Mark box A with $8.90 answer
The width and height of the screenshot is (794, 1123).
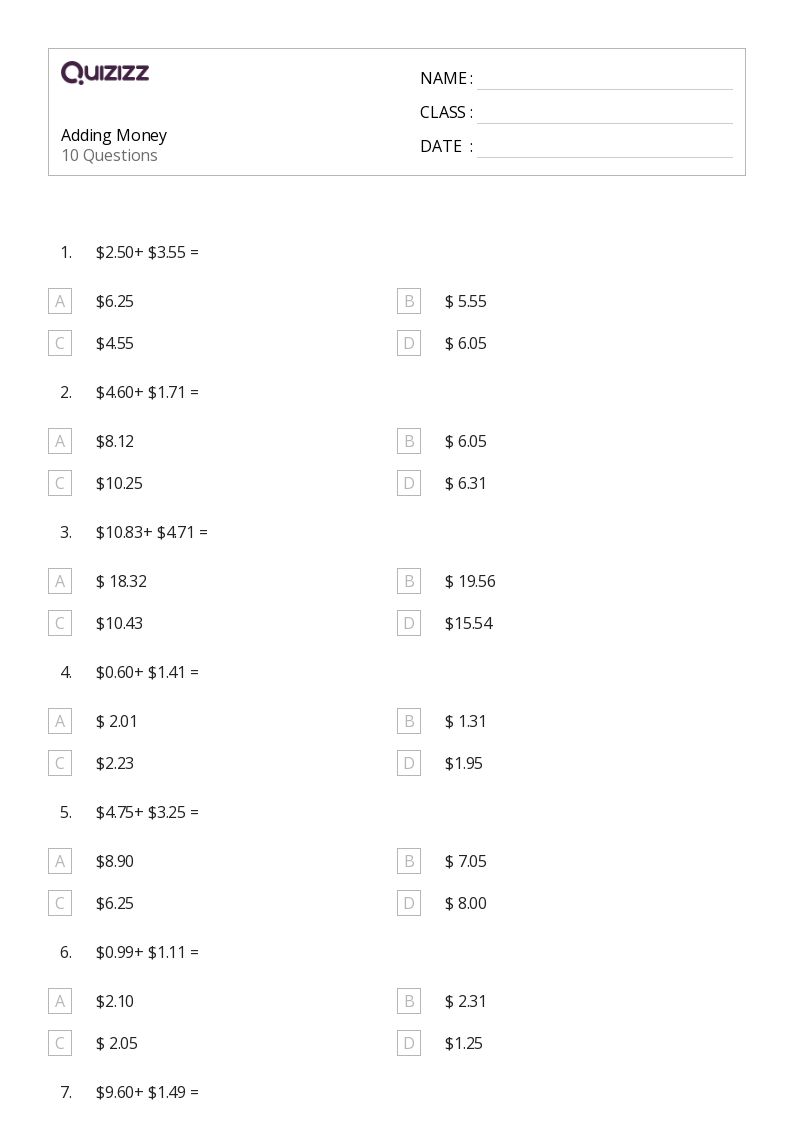[x=60, y=861]
